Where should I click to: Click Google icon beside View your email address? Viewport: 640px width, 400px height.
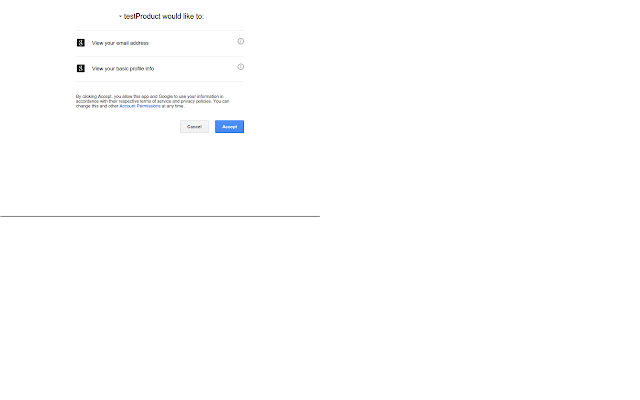click(81, 43)
